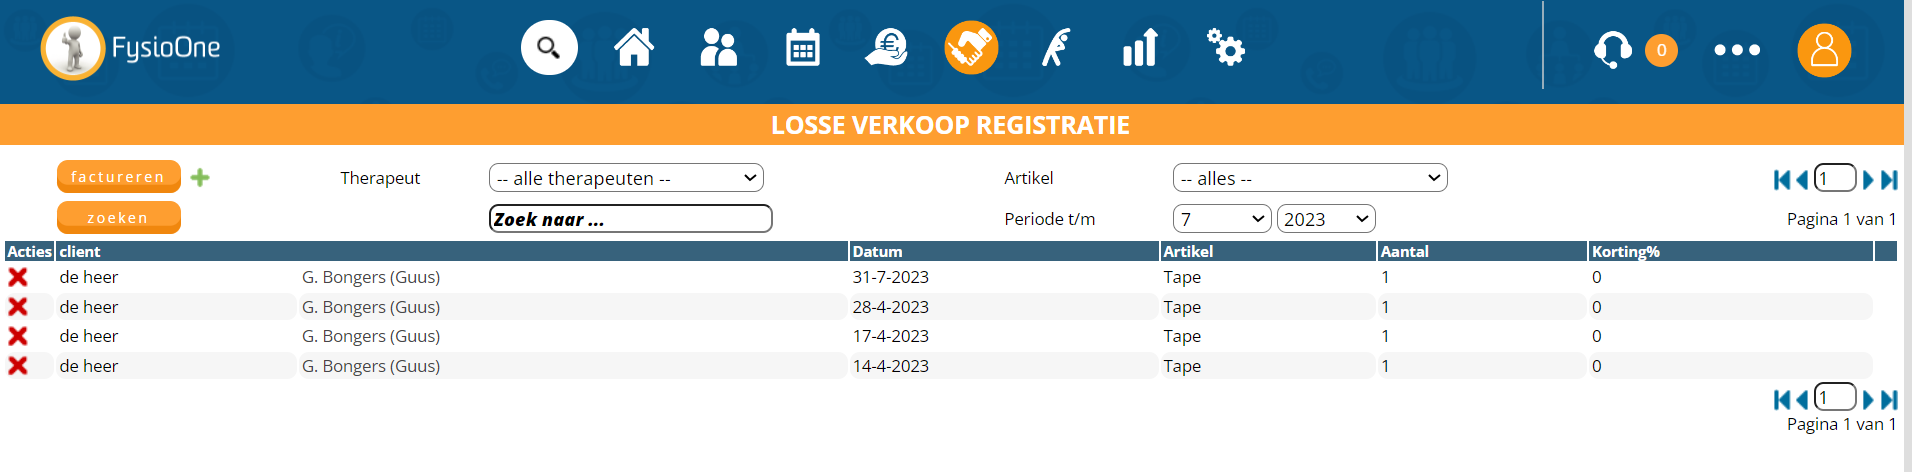This screenshot has height=472, width=1912.
Task: Click the factureren button
Action: [118, 176]
